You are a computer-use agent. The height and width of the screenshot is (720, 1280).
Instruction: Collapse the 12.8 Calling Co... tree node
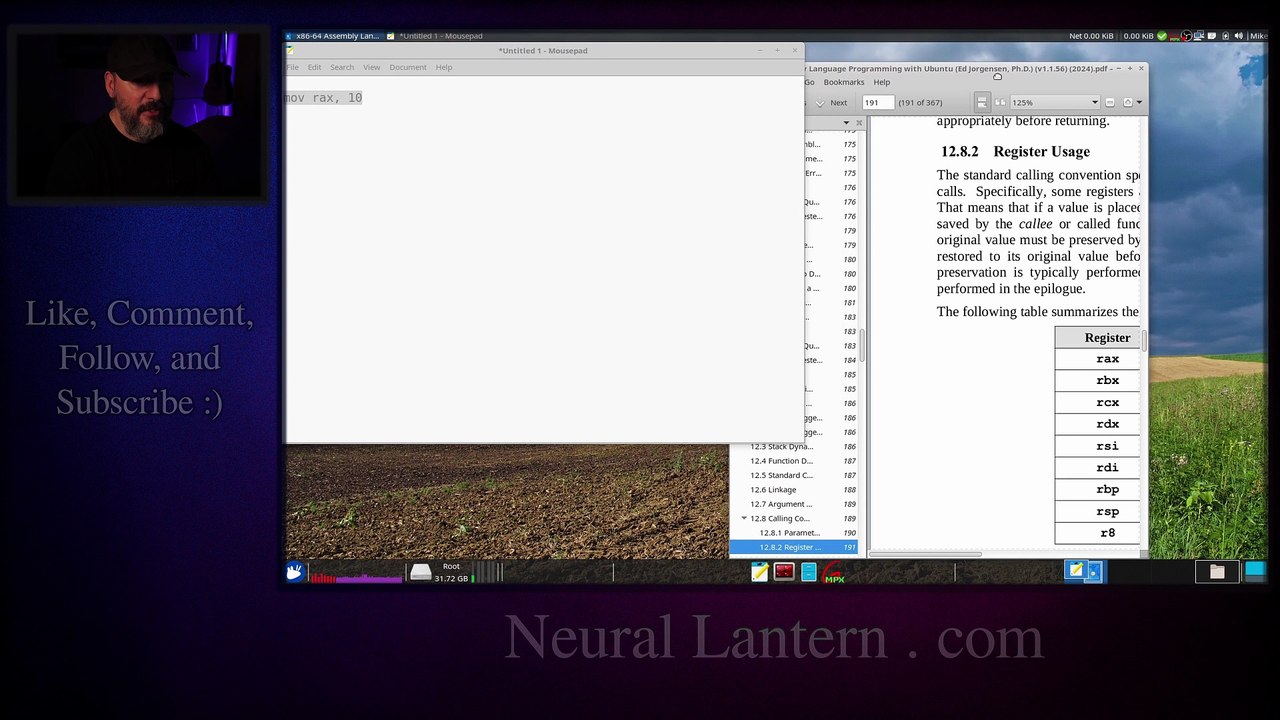744,518
